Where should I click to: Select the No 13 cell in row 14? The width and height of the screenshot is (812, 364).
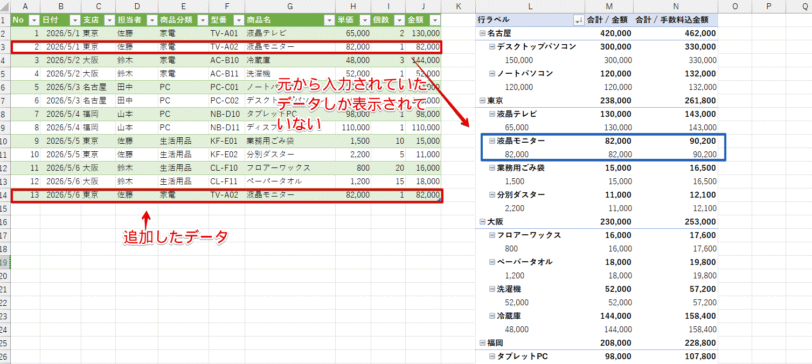point(25,195)
